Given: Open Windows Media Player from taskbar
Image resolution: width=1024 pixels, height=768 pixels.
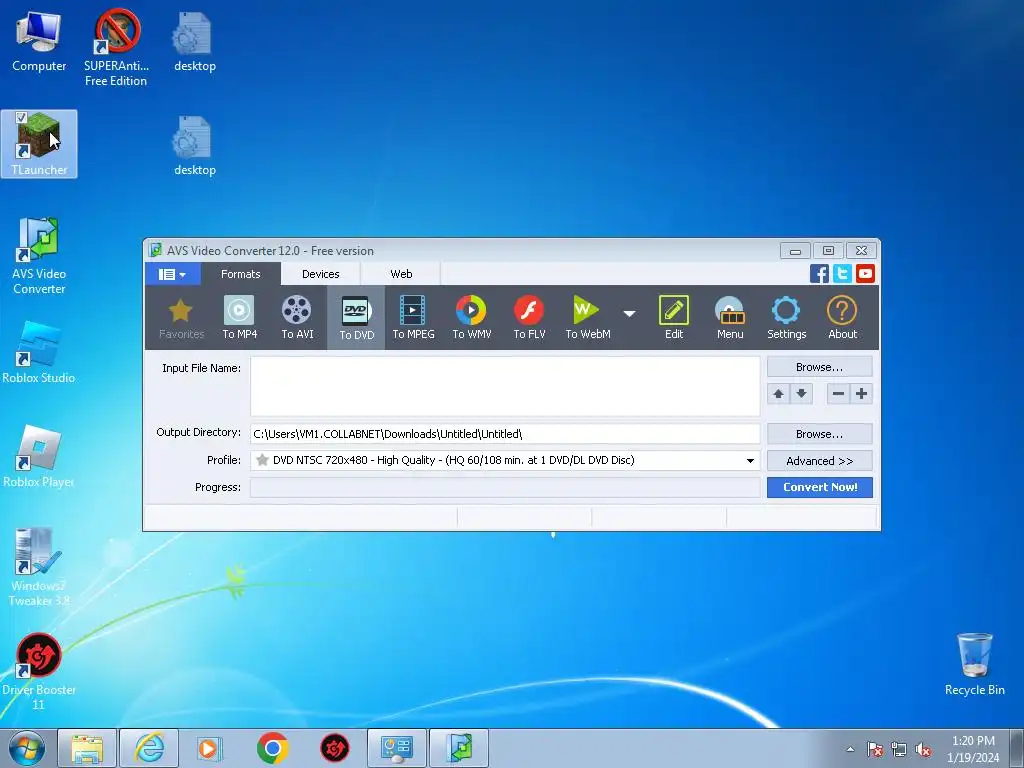Looking at the screenshot, I should pyautogui.click(x=210, y=748).
